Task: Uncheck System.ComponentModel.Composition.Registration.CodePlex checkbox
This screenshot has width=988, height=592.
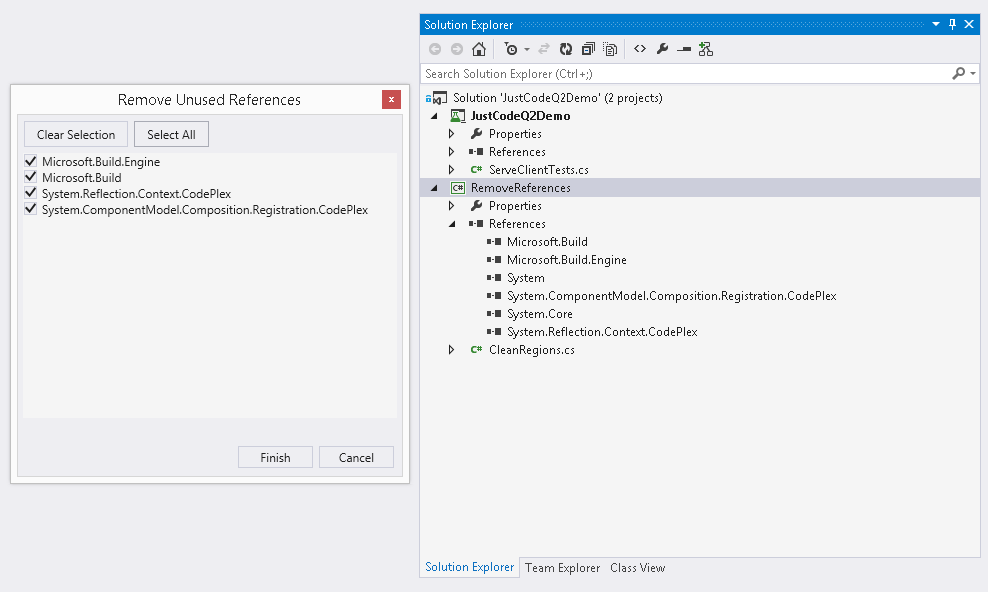Action: (x=30, y=208)
